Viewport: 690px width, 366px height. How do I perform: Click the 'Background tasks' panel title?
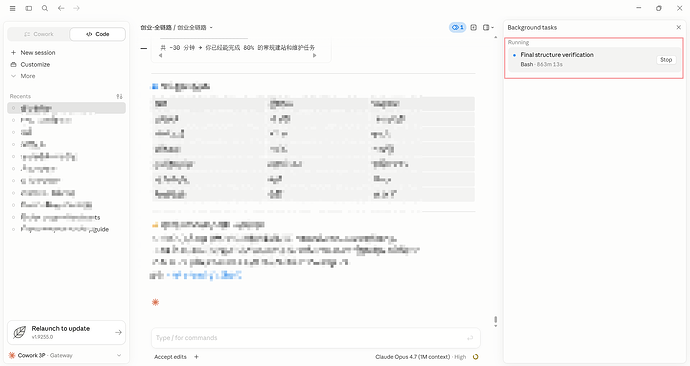point(532,27)
